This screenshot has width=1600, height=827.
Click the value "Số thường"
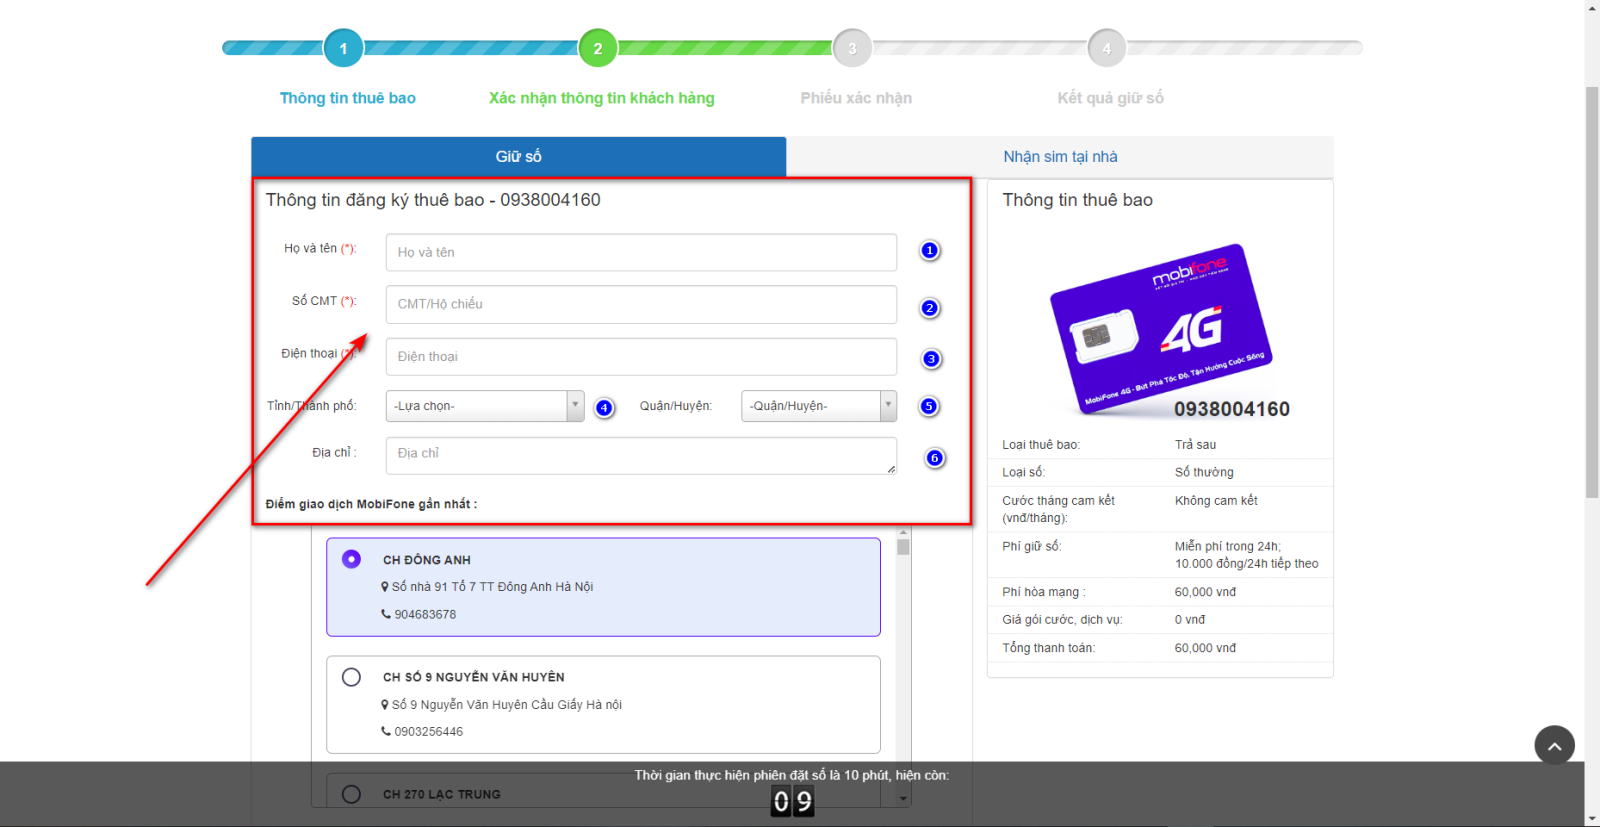click(1204, 472)
